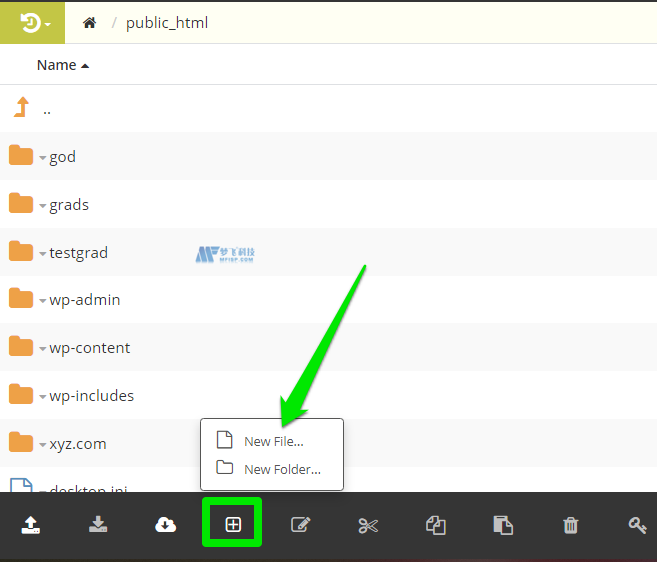Click the Delete trash icon
Viewport: 657px width, 562px height.
[x=570, y=525]
